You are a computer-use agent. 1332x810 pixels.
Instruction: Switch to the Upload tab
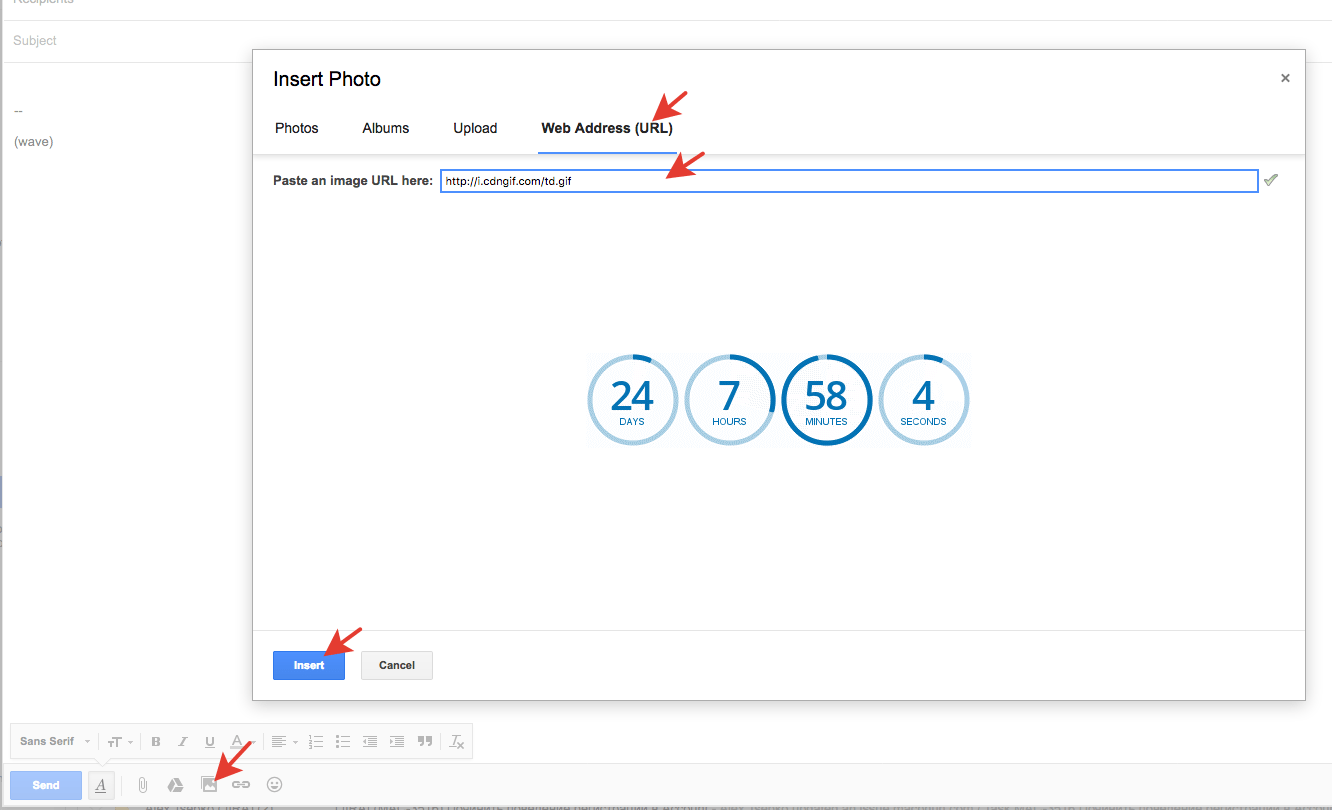click(475, 128)
